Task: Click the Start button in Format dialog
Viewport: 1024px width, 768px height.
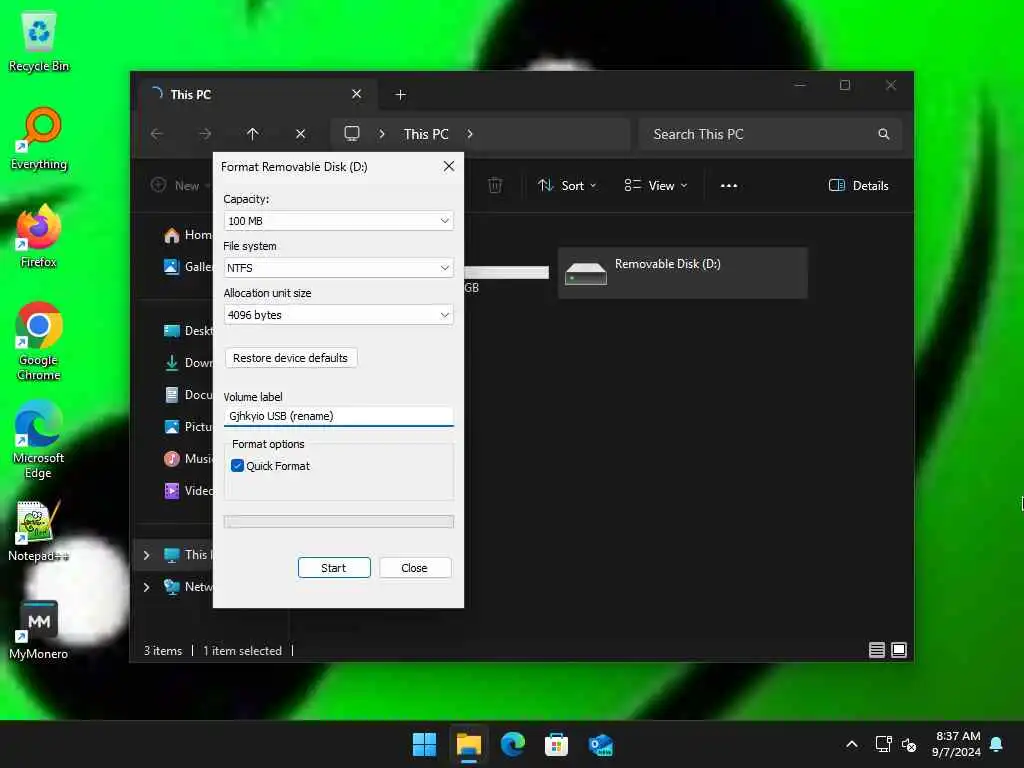Action: (334, 568)
